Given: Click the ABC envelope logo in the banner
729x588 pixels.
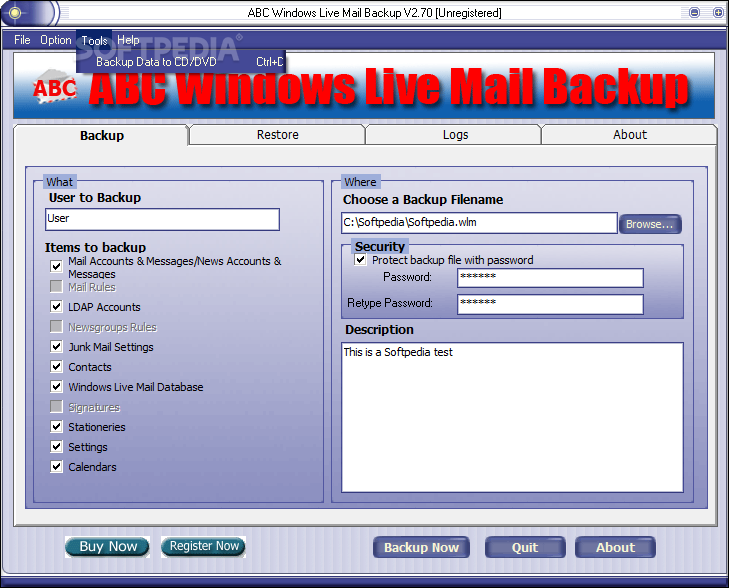Looking at the screenshot, I should (x=54, y=87).
